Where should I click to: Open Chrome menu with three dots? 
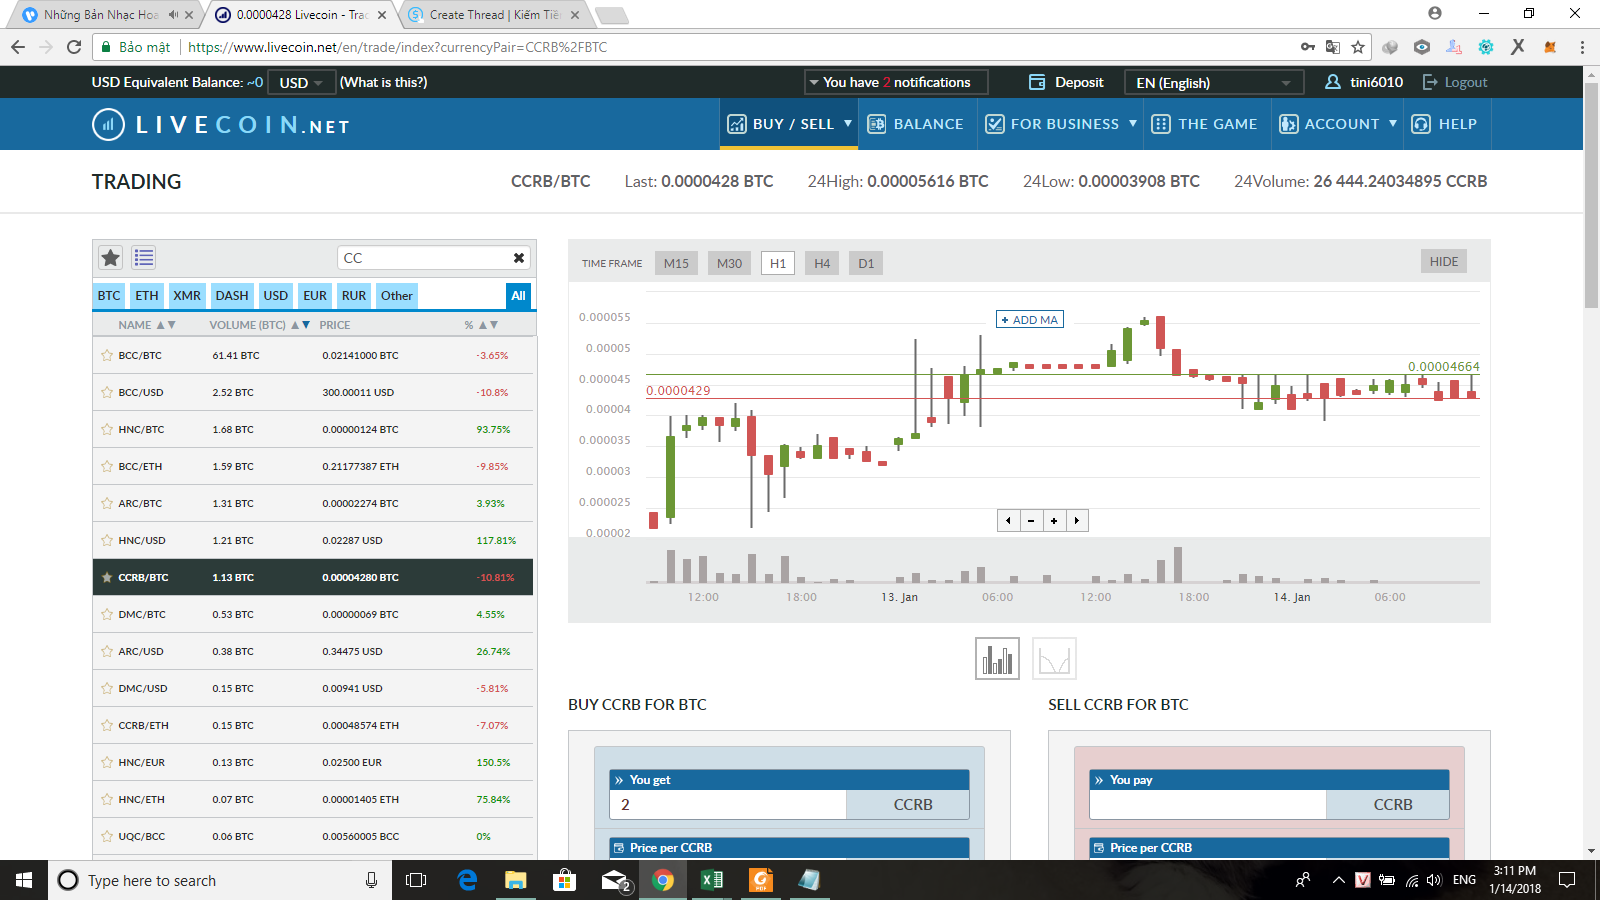tap(1582, 47)
